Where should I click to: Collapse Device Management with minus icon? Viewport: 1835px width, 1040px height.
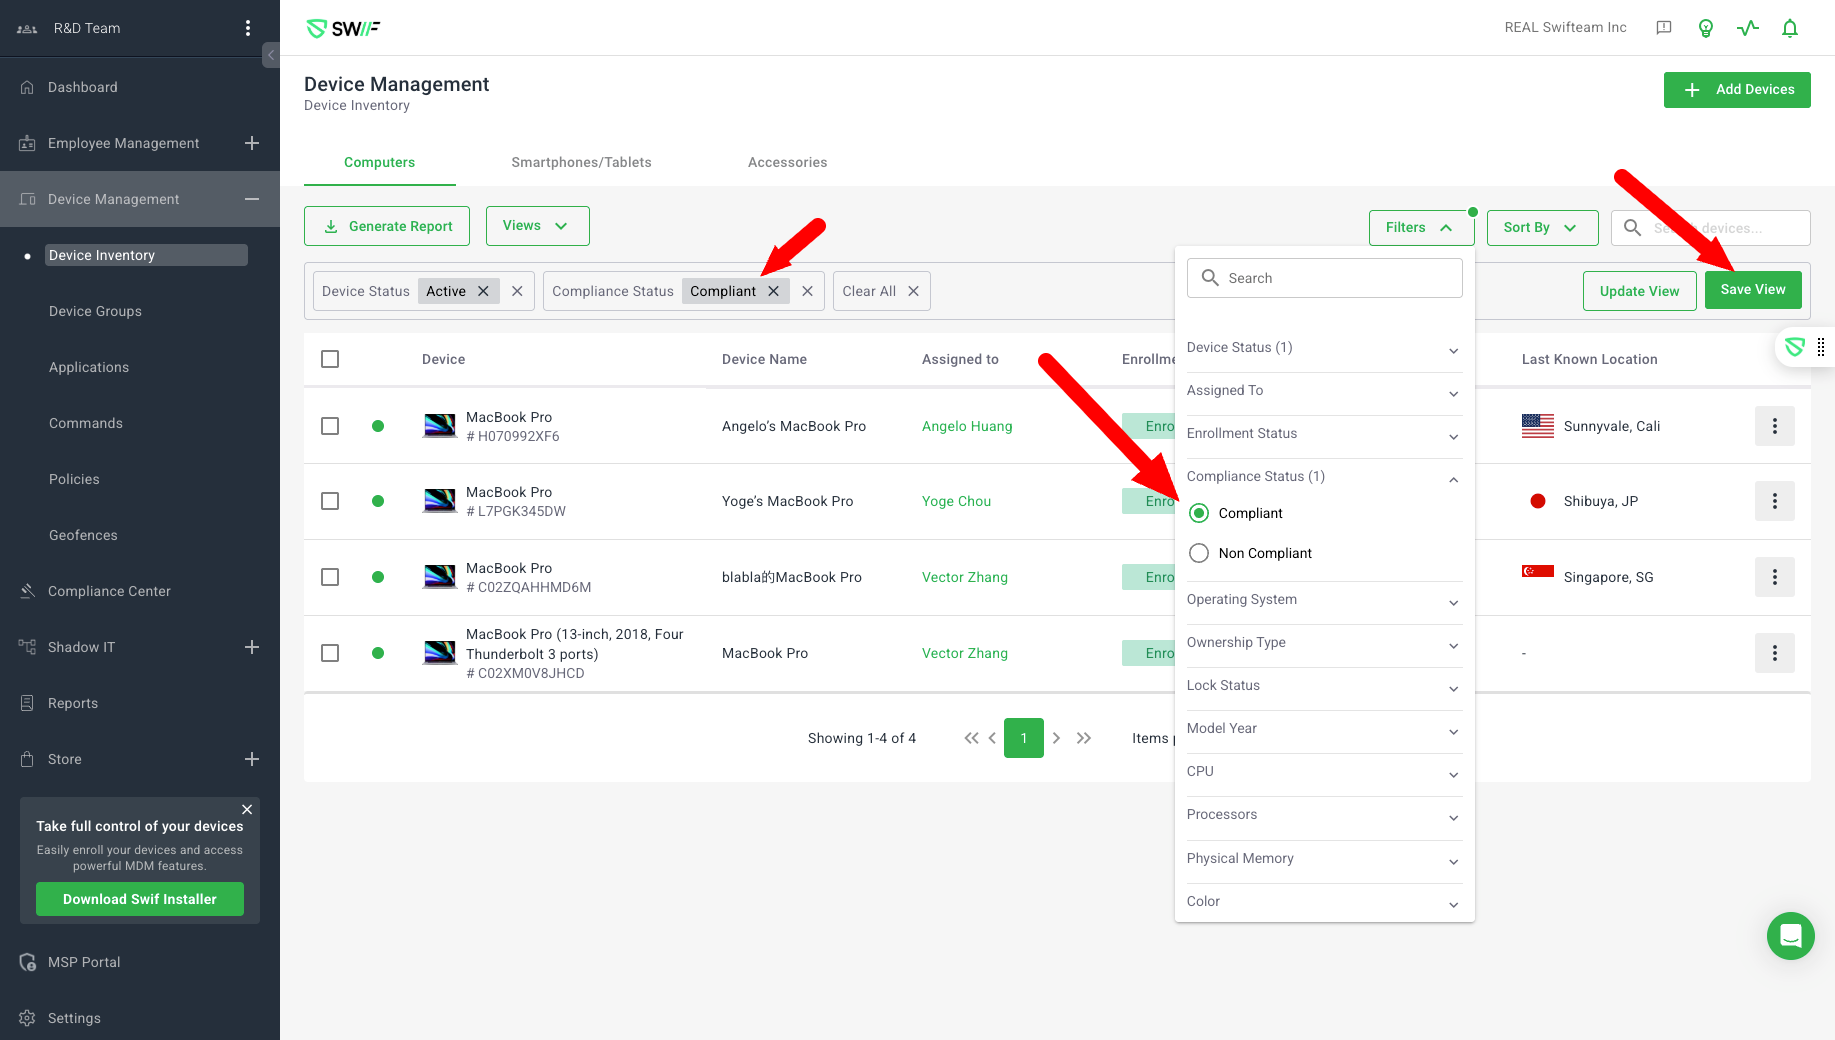point(252,199)
